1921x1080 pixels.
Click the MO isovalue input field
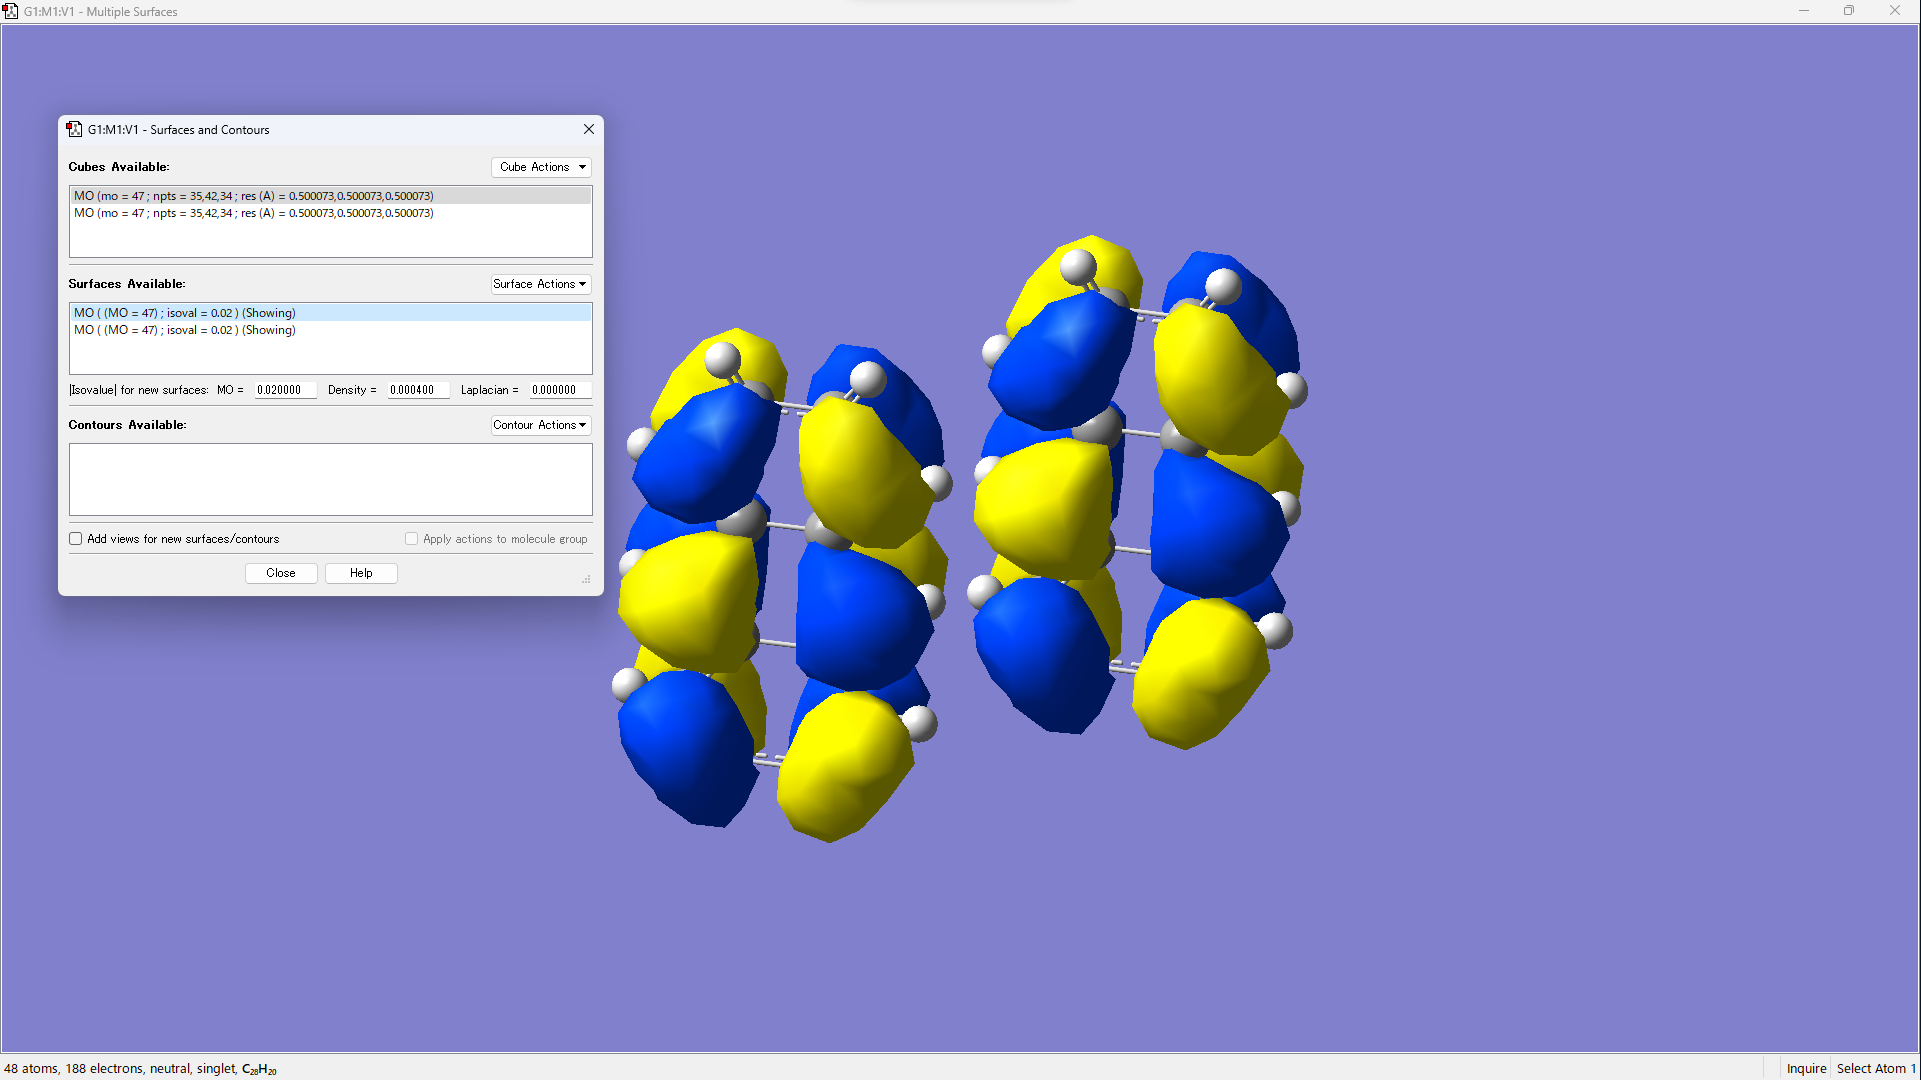click(284, 390)
